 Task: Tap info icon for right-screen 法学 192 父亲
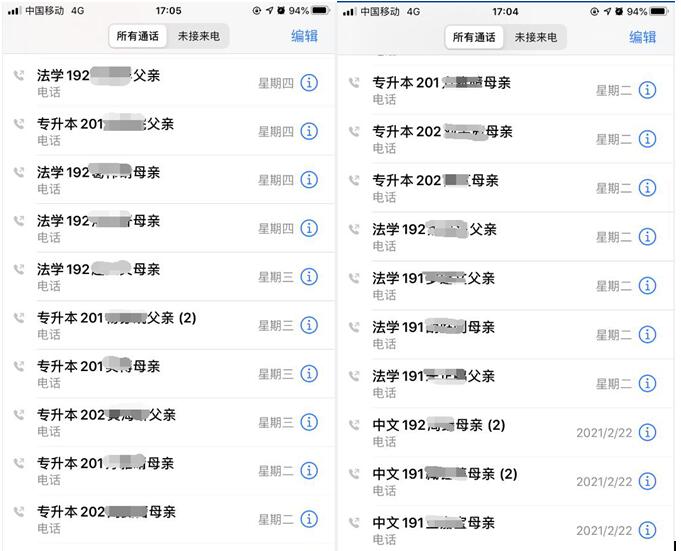coord(647,237)
